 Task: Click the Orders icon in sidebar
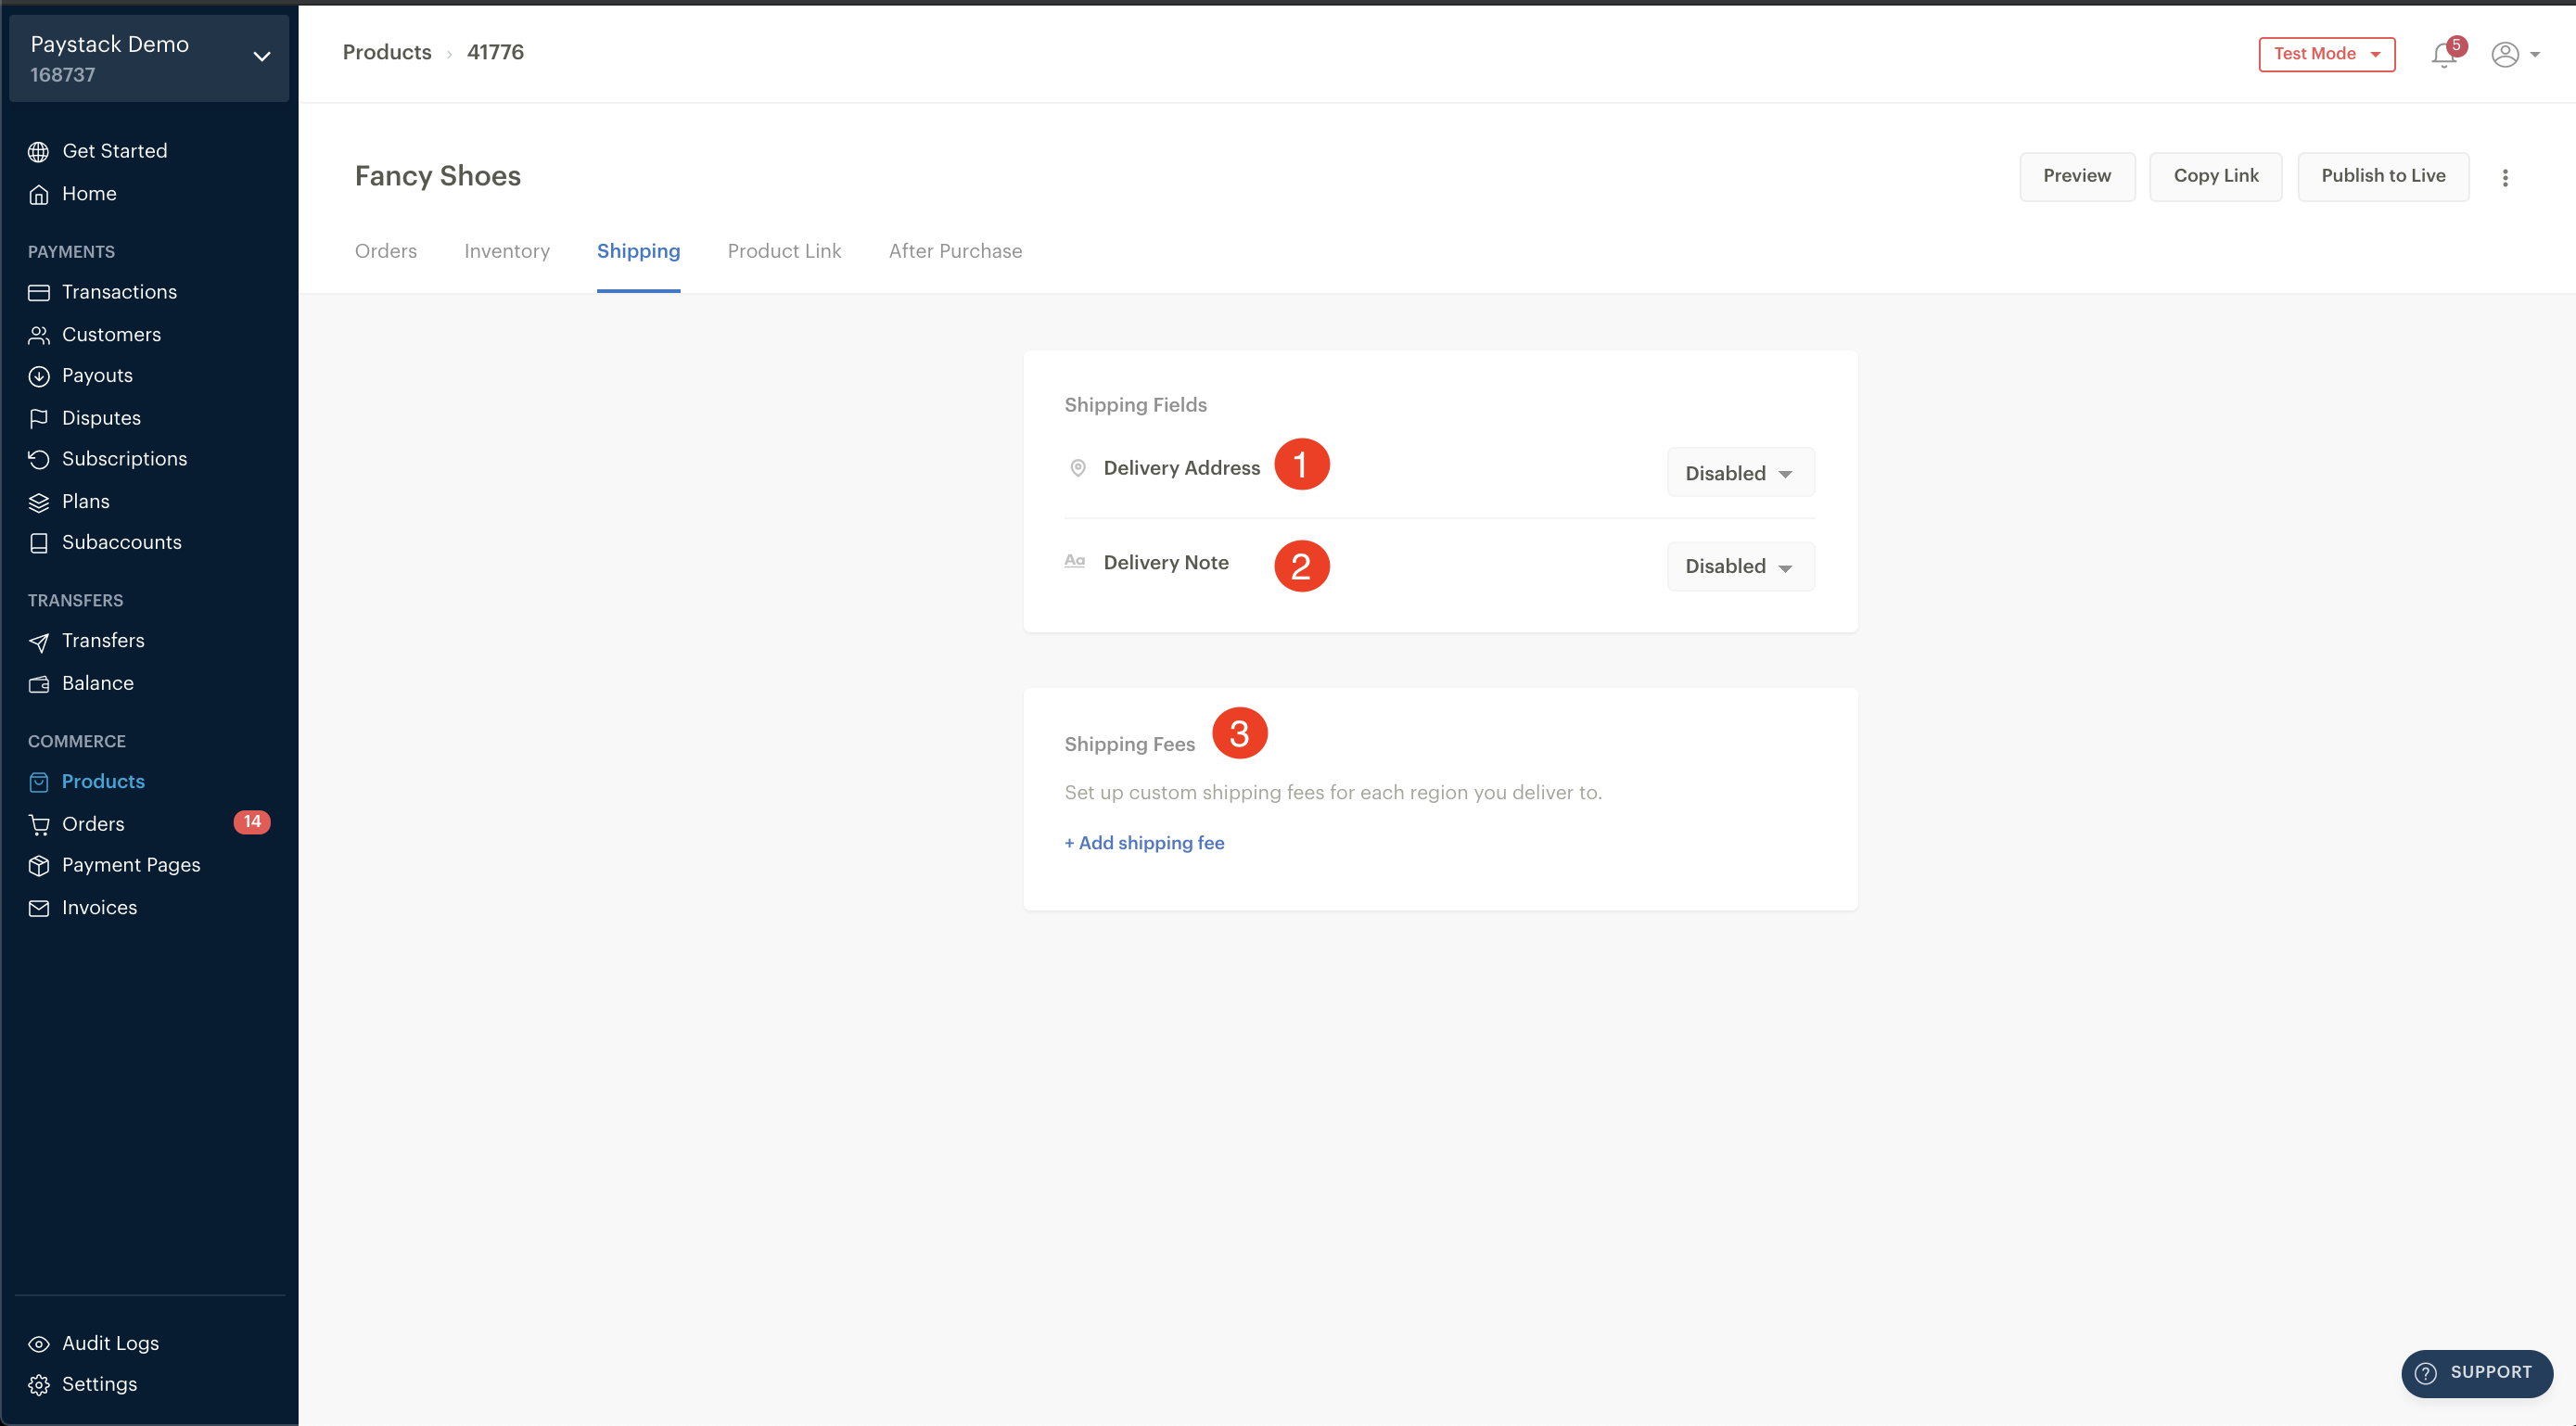point(39,821)
